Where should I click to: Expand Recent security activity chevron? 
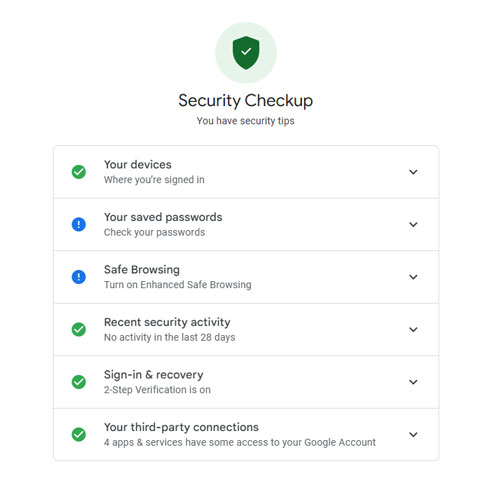[x=413, y=329]
